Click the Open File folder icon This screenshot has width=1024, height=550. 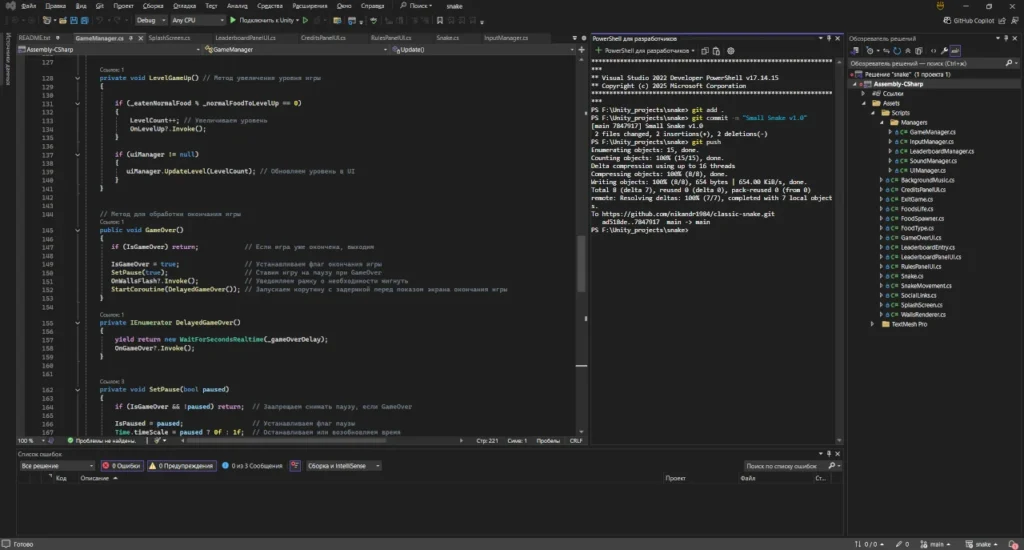(63, 20)
